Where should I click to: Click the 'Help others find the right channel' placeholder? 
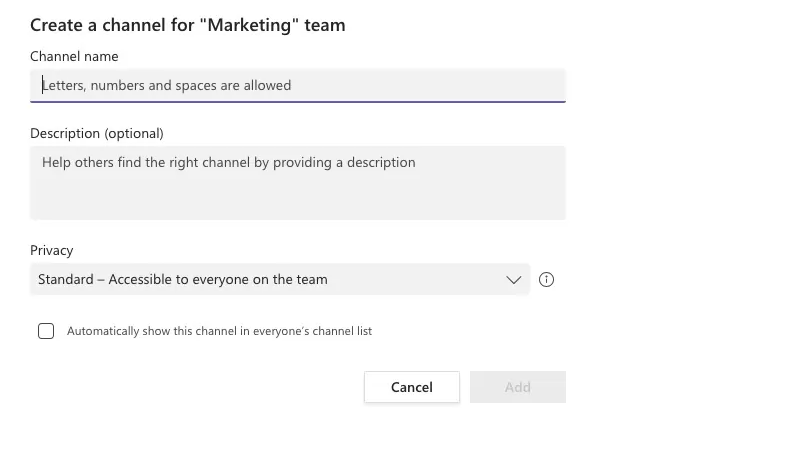pyautogui.click(x=228, y=162)
